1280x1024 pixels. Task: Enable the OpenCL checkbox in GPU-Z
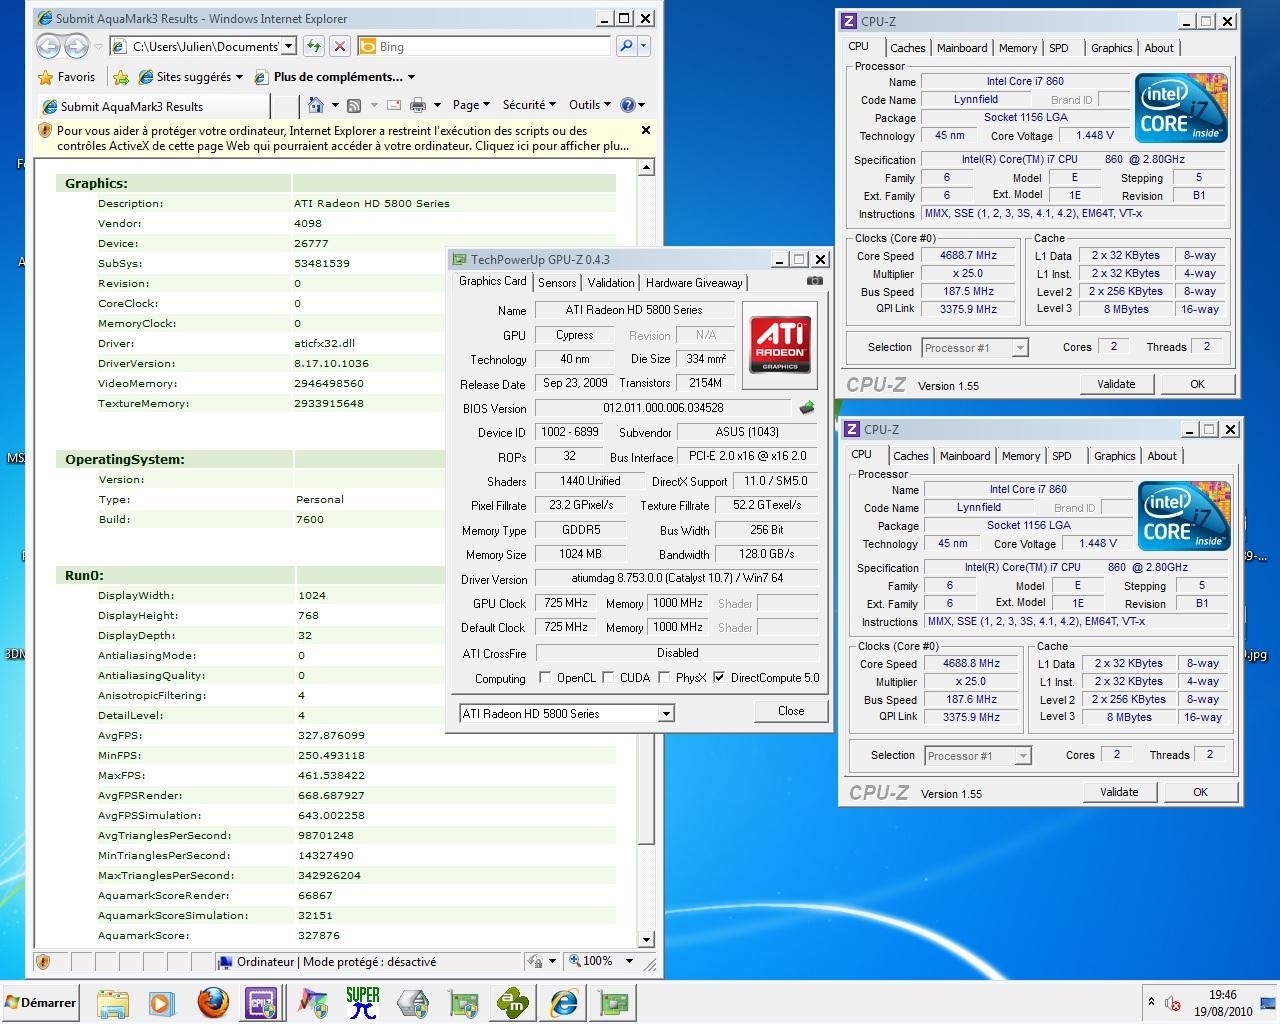click(545, 677)
